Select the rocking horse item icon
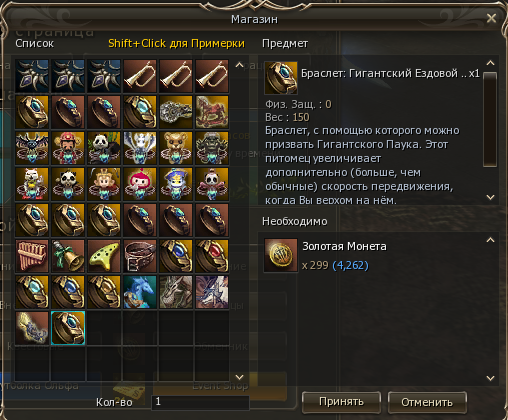This screenshot has height=420, width=508. 212,112
